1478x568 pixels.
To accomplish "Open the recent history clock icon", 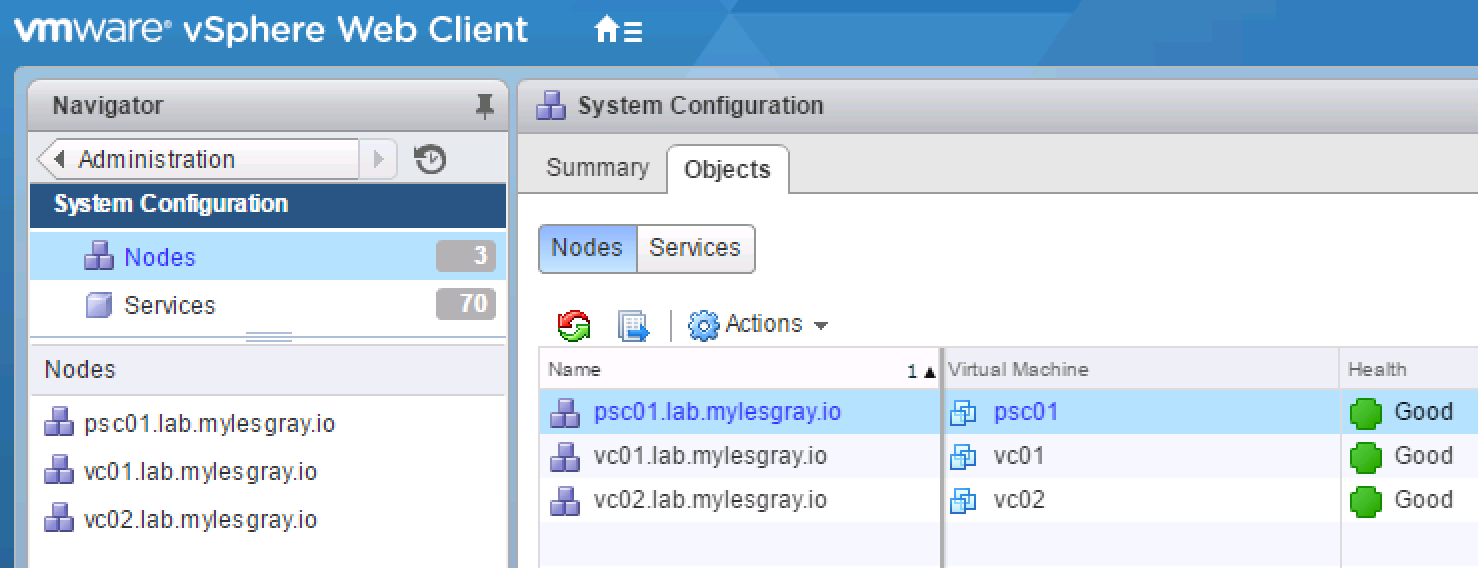I will (430, 160).
